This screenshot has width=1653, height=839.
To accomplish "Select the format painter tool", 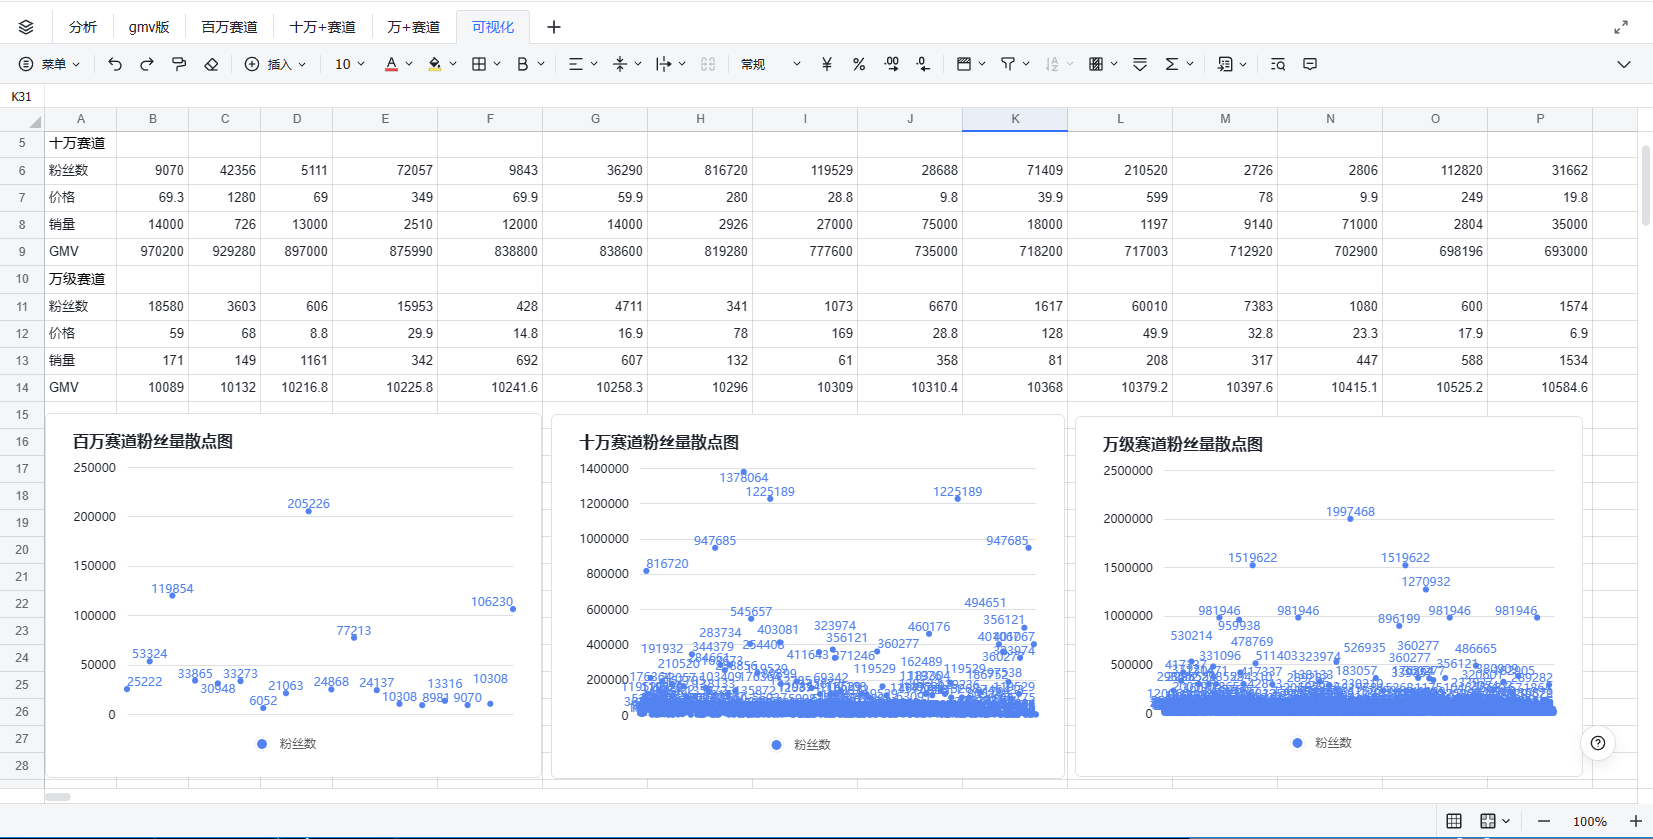I will click(179, 64).
